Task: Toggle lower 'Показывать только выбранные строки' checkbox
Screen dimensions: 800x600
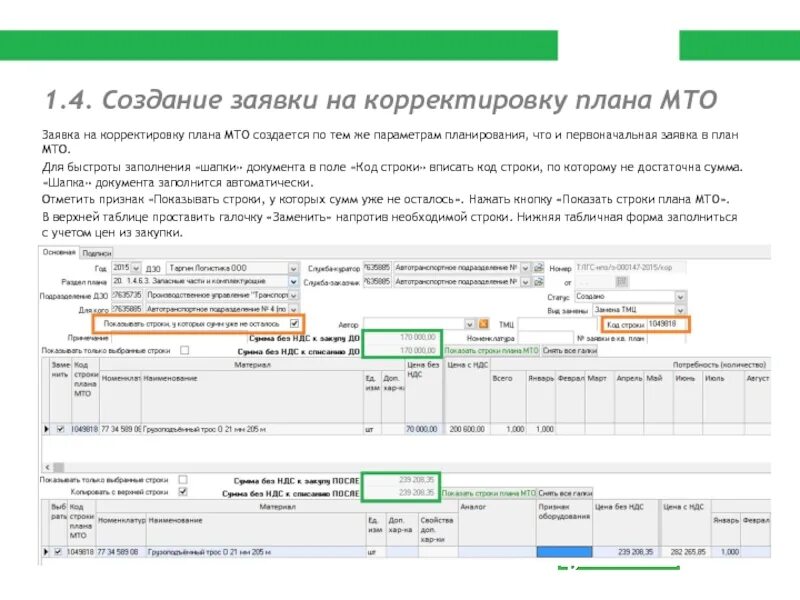Action: pos(183,480)
